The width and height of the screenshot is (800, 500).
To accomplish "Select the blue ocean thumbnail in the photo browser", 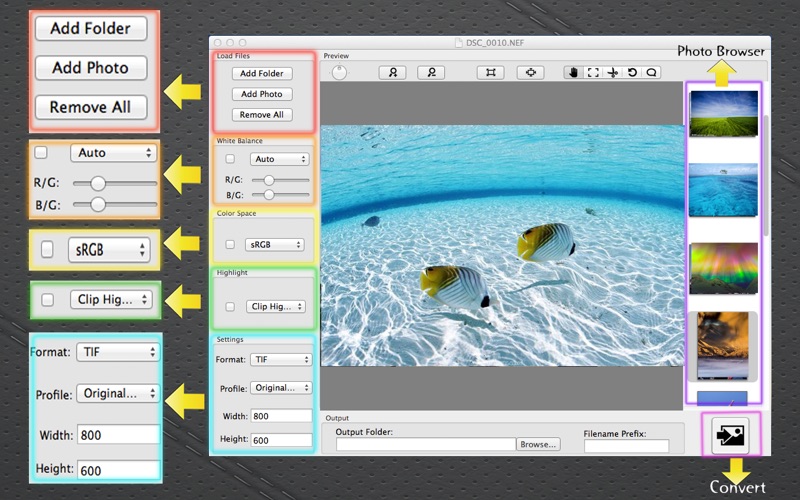I will [723, 190].
